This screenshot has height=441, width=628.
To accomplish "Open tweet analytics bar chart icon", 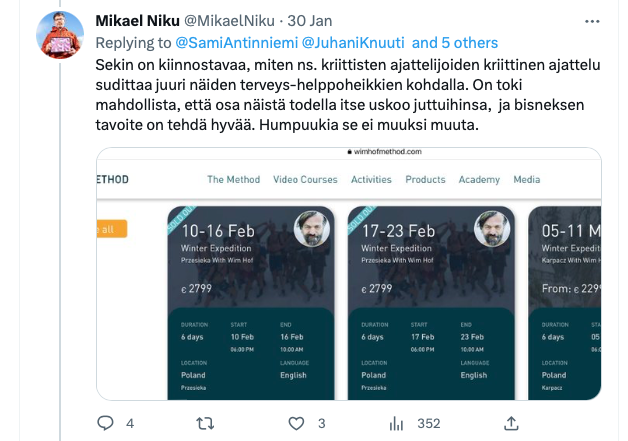I will [x=397, y=423].
